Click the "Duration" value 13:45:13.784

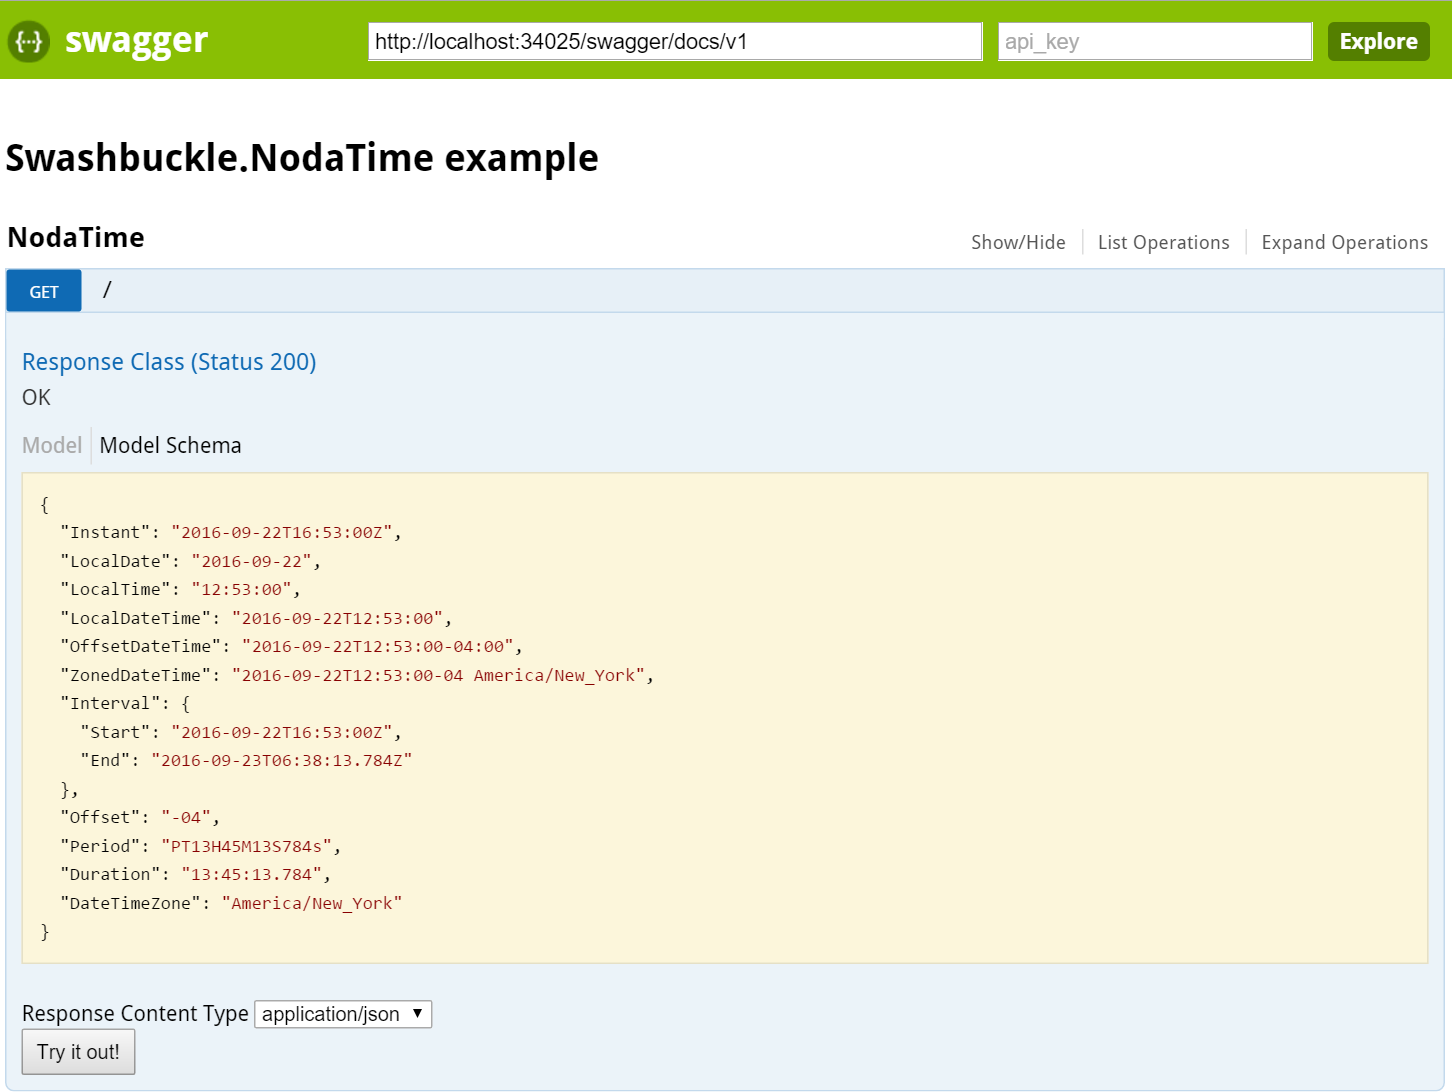(x=251, y=874)
